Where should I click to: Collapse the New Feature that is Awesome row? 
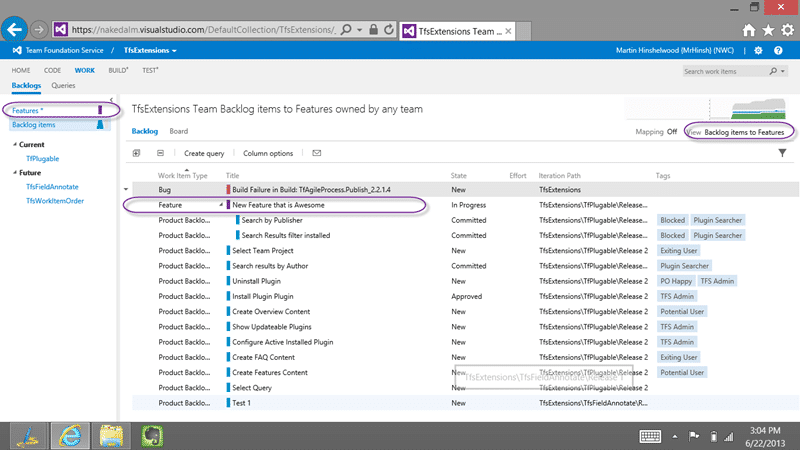221,205
